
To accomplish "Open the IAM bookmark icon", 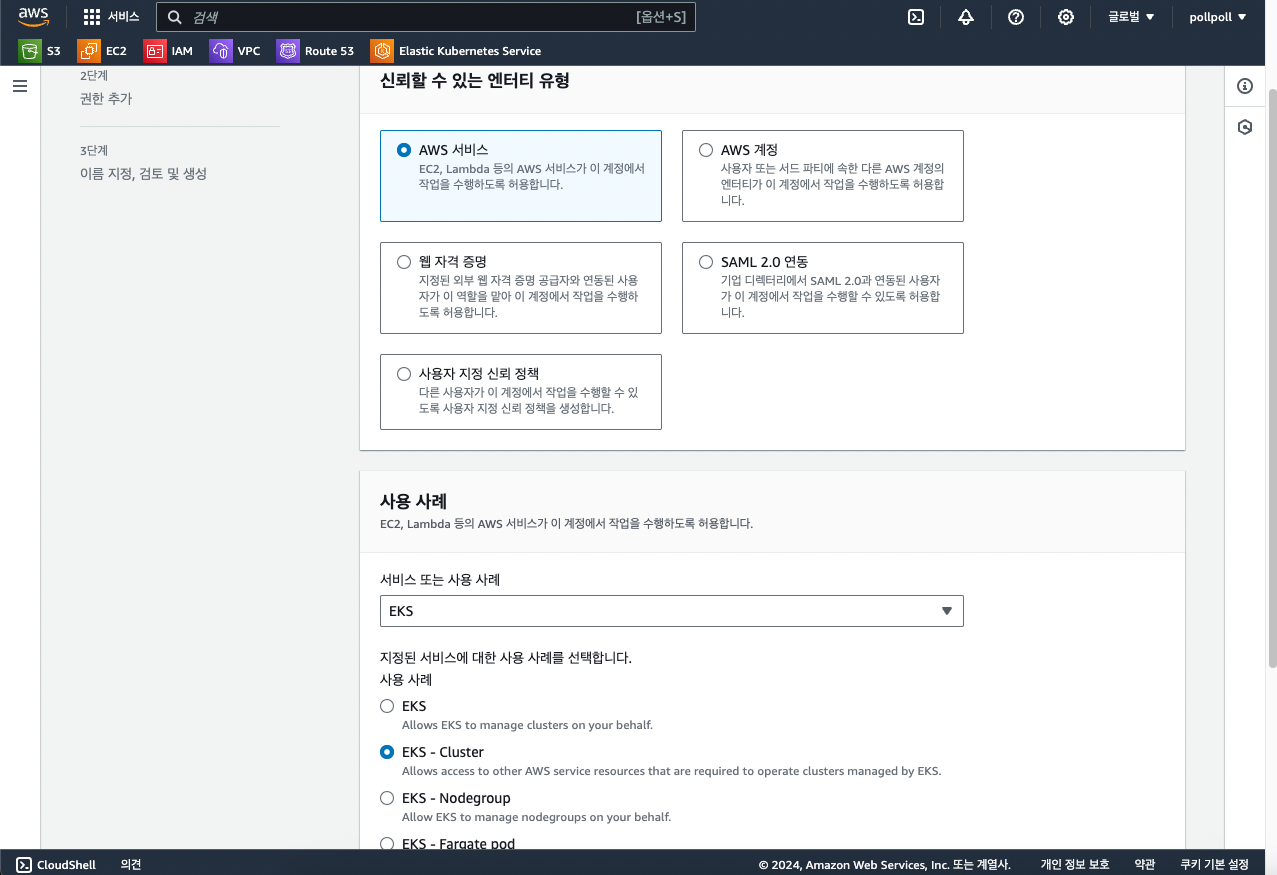I will [155, 51].
